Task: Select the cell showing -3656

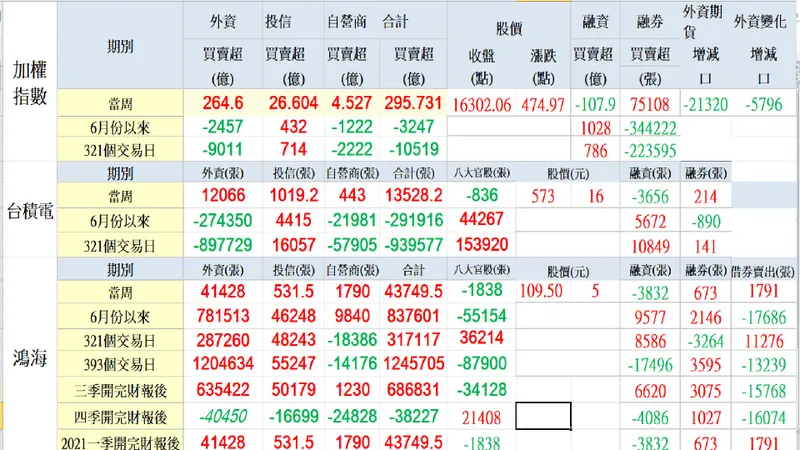Action: (x=649, y=197)
